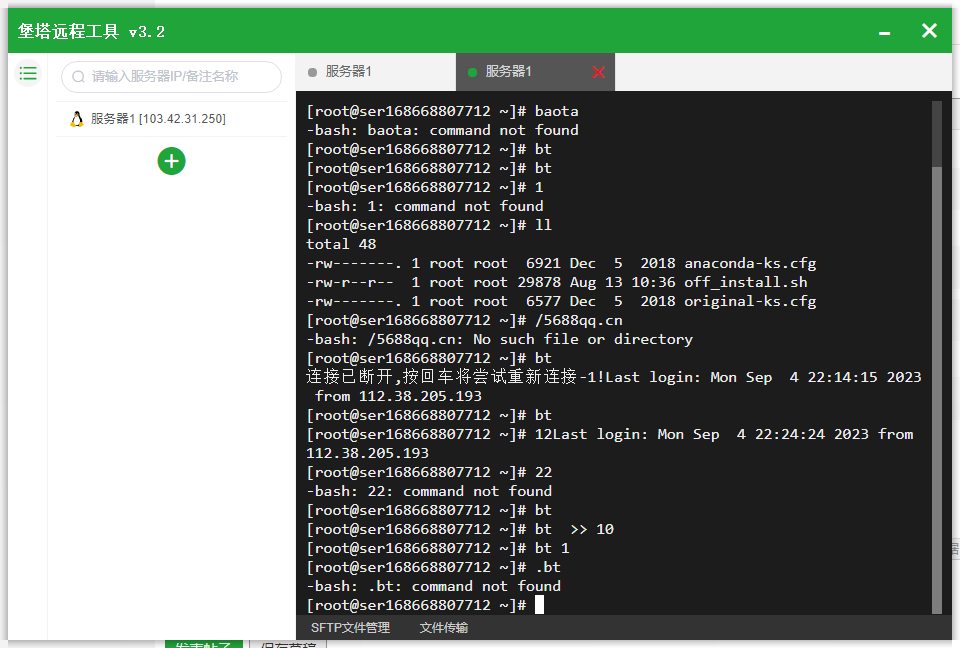Click '/5688qq.cn: No such file' error line
This screenshot has width=960, height=648.
coord(500,339)
